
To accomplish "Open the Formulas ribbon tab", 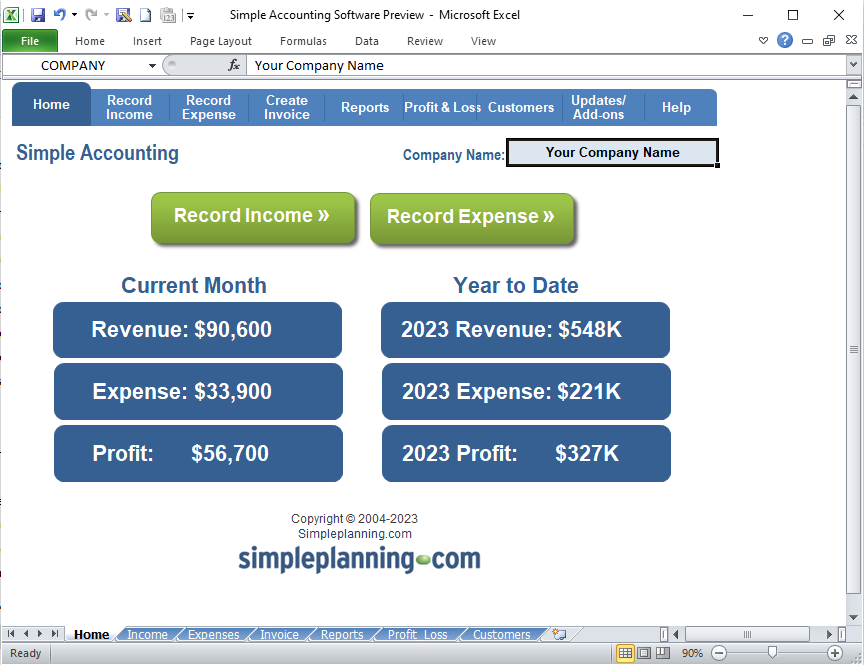I will click(x=303, y=41).
